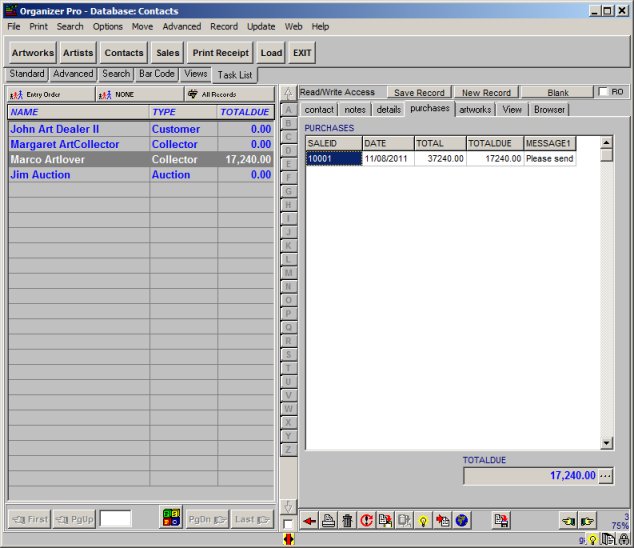Open the Web menu
The width and height of the screenshot is (634, 548).
tap(293, 27)
